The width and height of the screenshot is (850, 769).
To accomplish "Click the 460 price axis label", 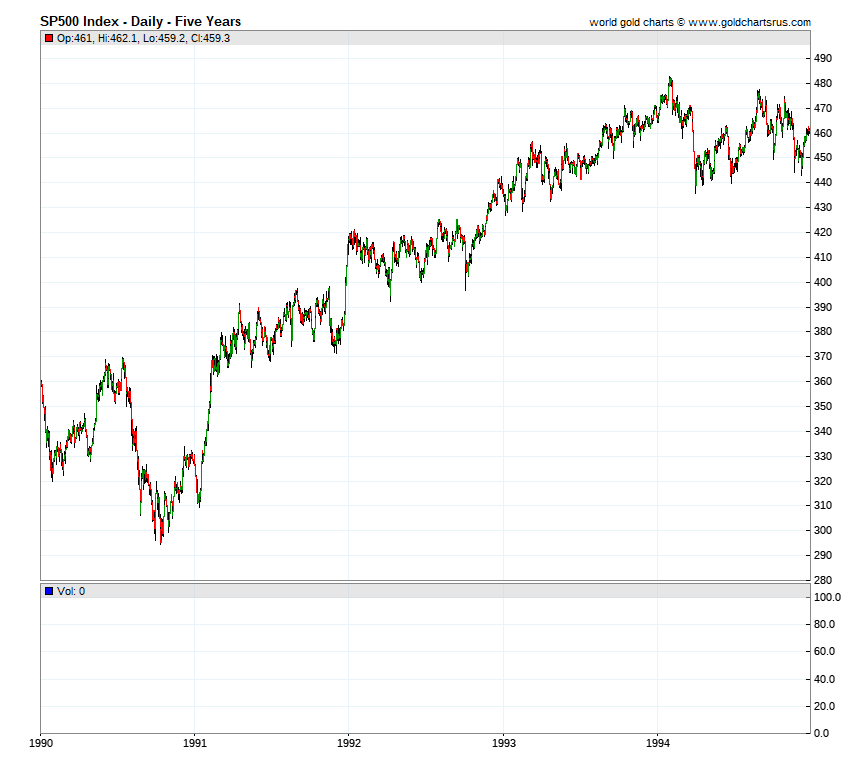I will click(823, 133).
